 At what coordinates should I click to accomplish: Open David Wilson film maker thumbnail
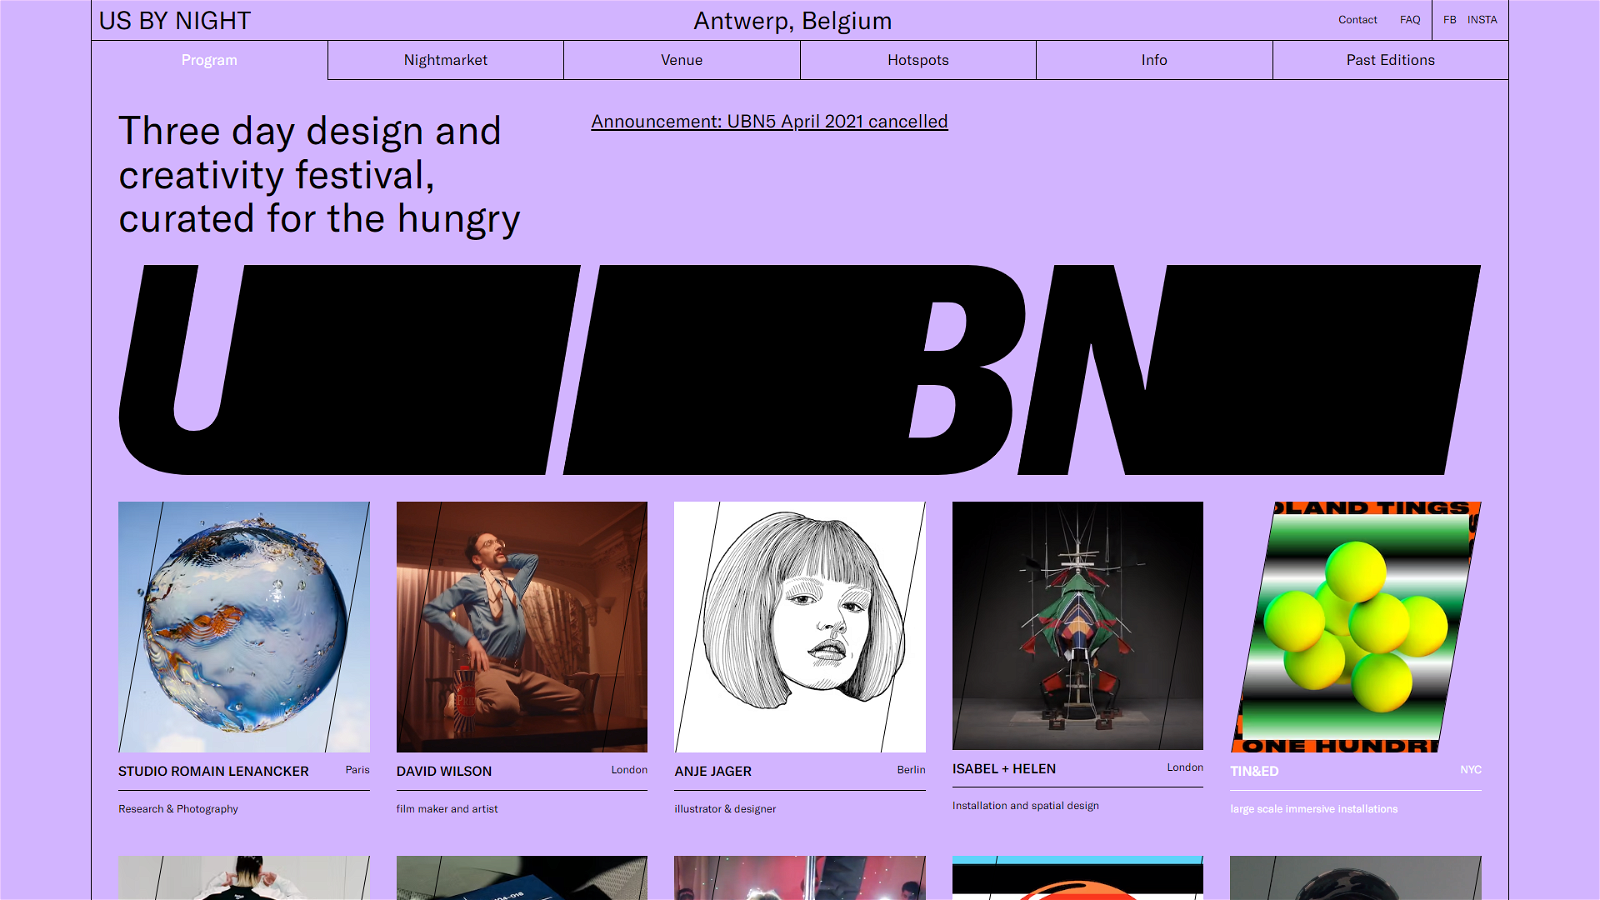(x=522, y=627)
